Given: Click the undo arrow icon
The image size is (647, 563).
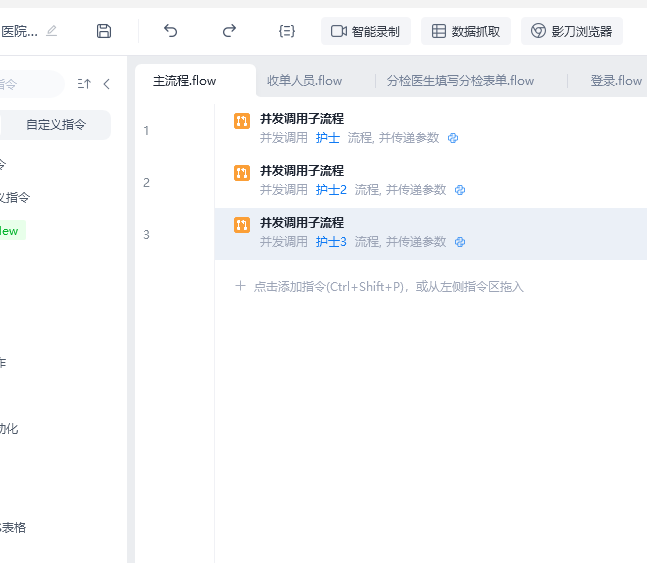Looking at the screenshot, I should point(171,31).
